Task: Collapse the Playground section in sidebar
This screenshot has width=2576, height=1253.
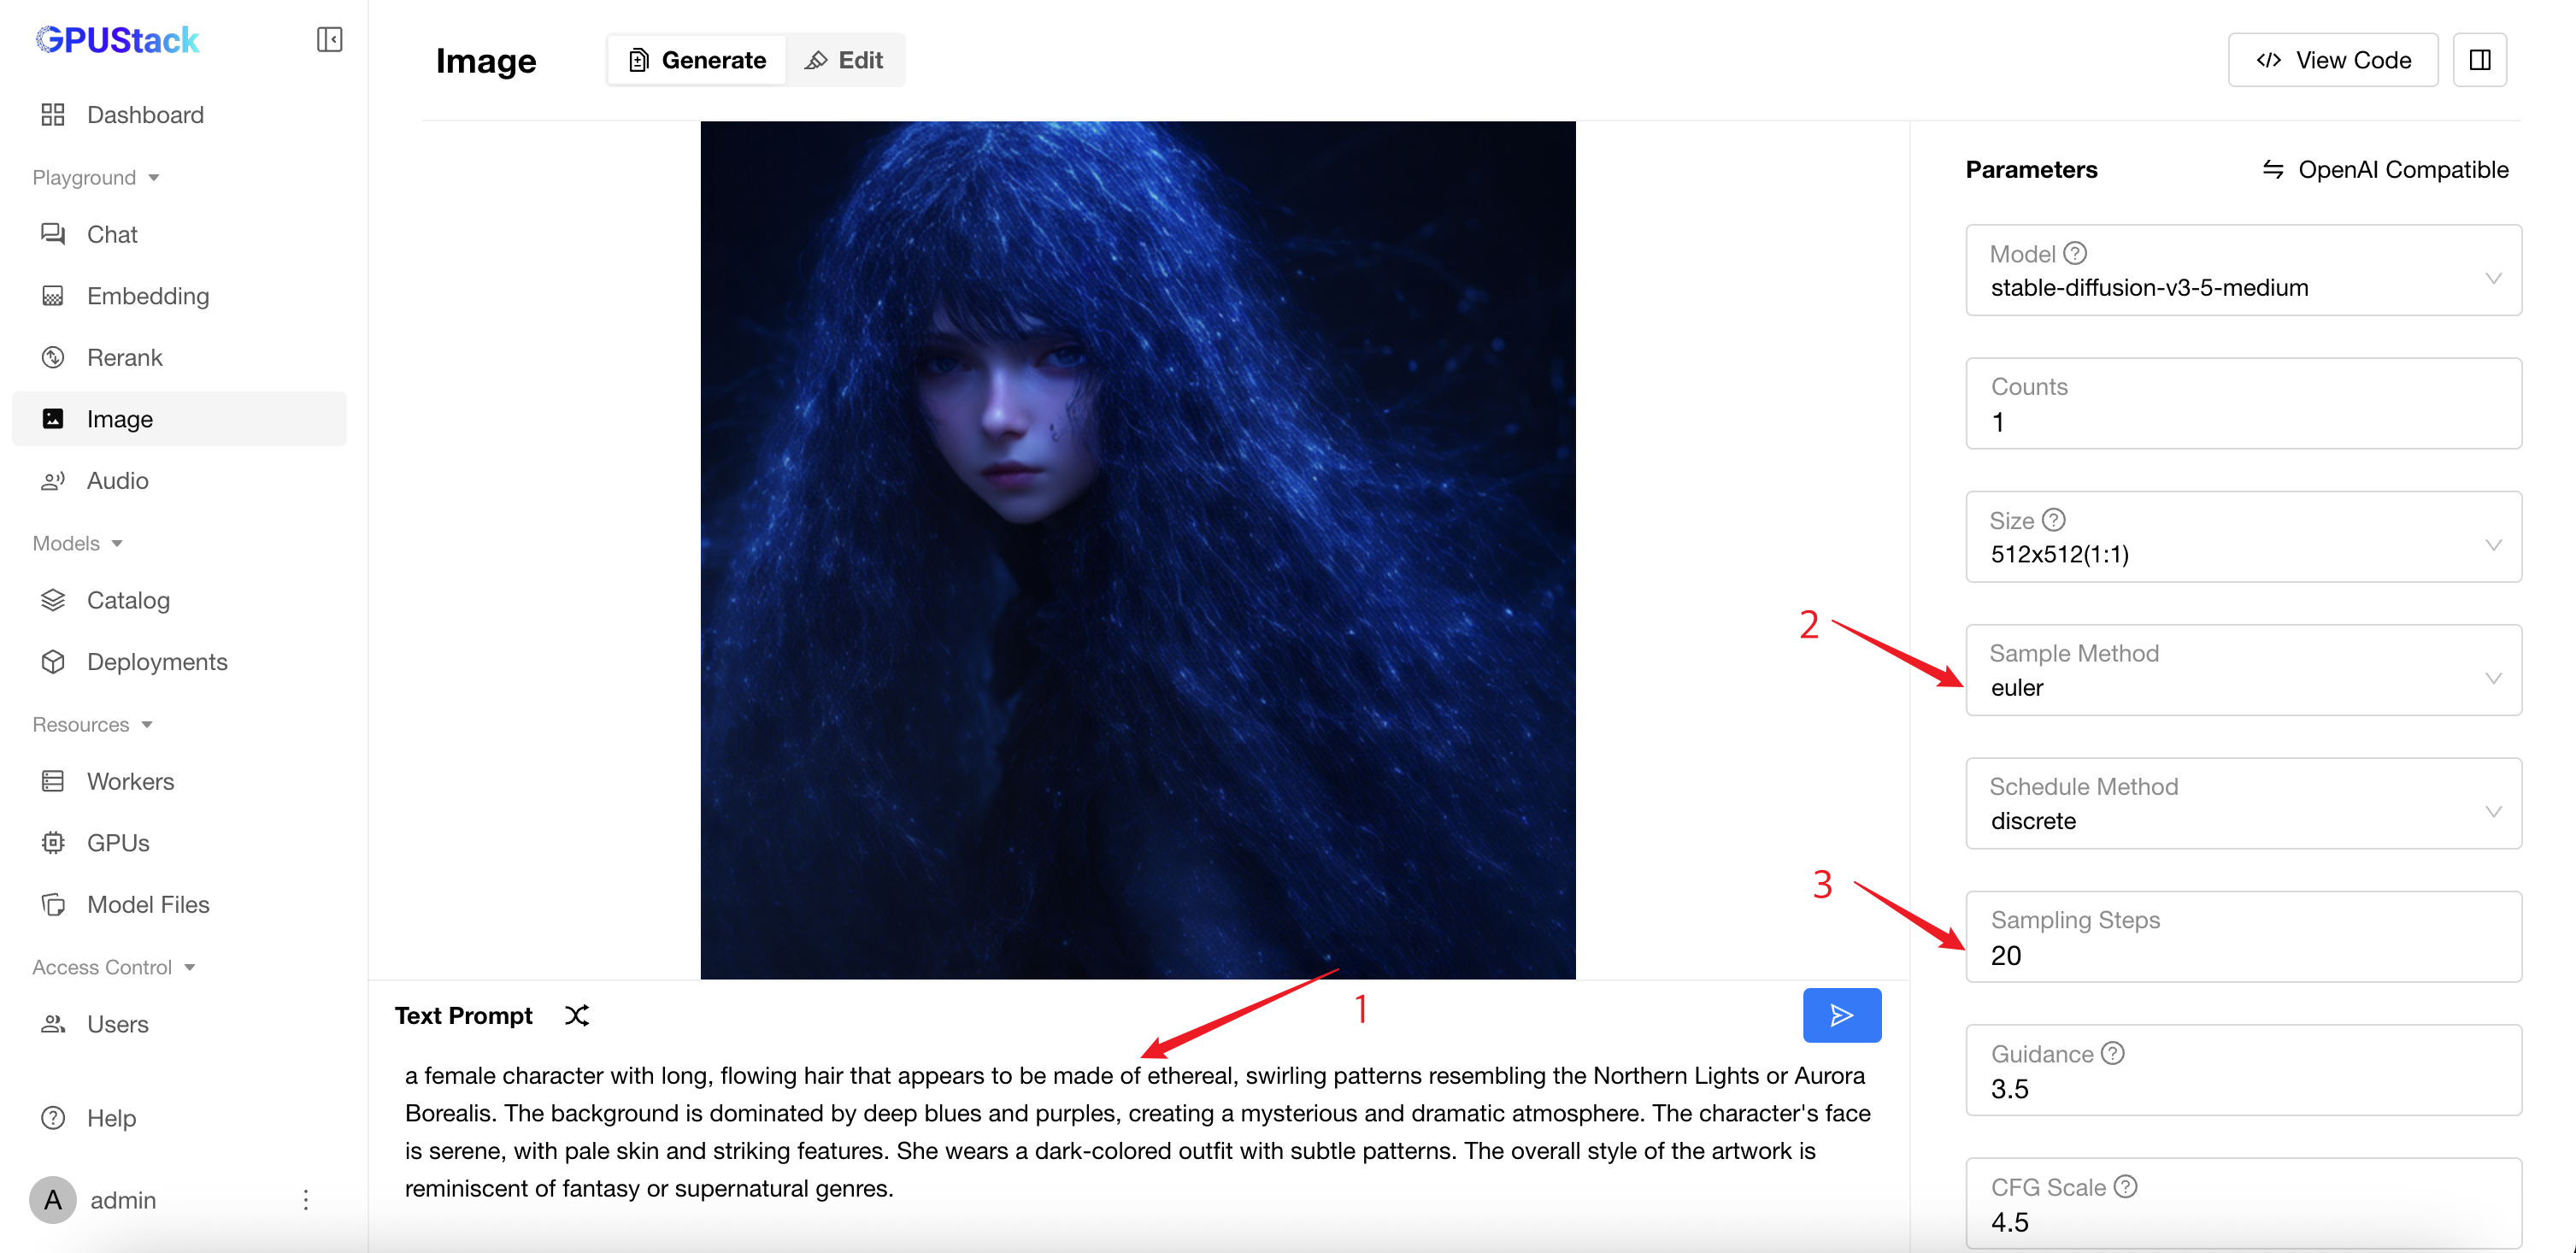Action: click(96, 177)
